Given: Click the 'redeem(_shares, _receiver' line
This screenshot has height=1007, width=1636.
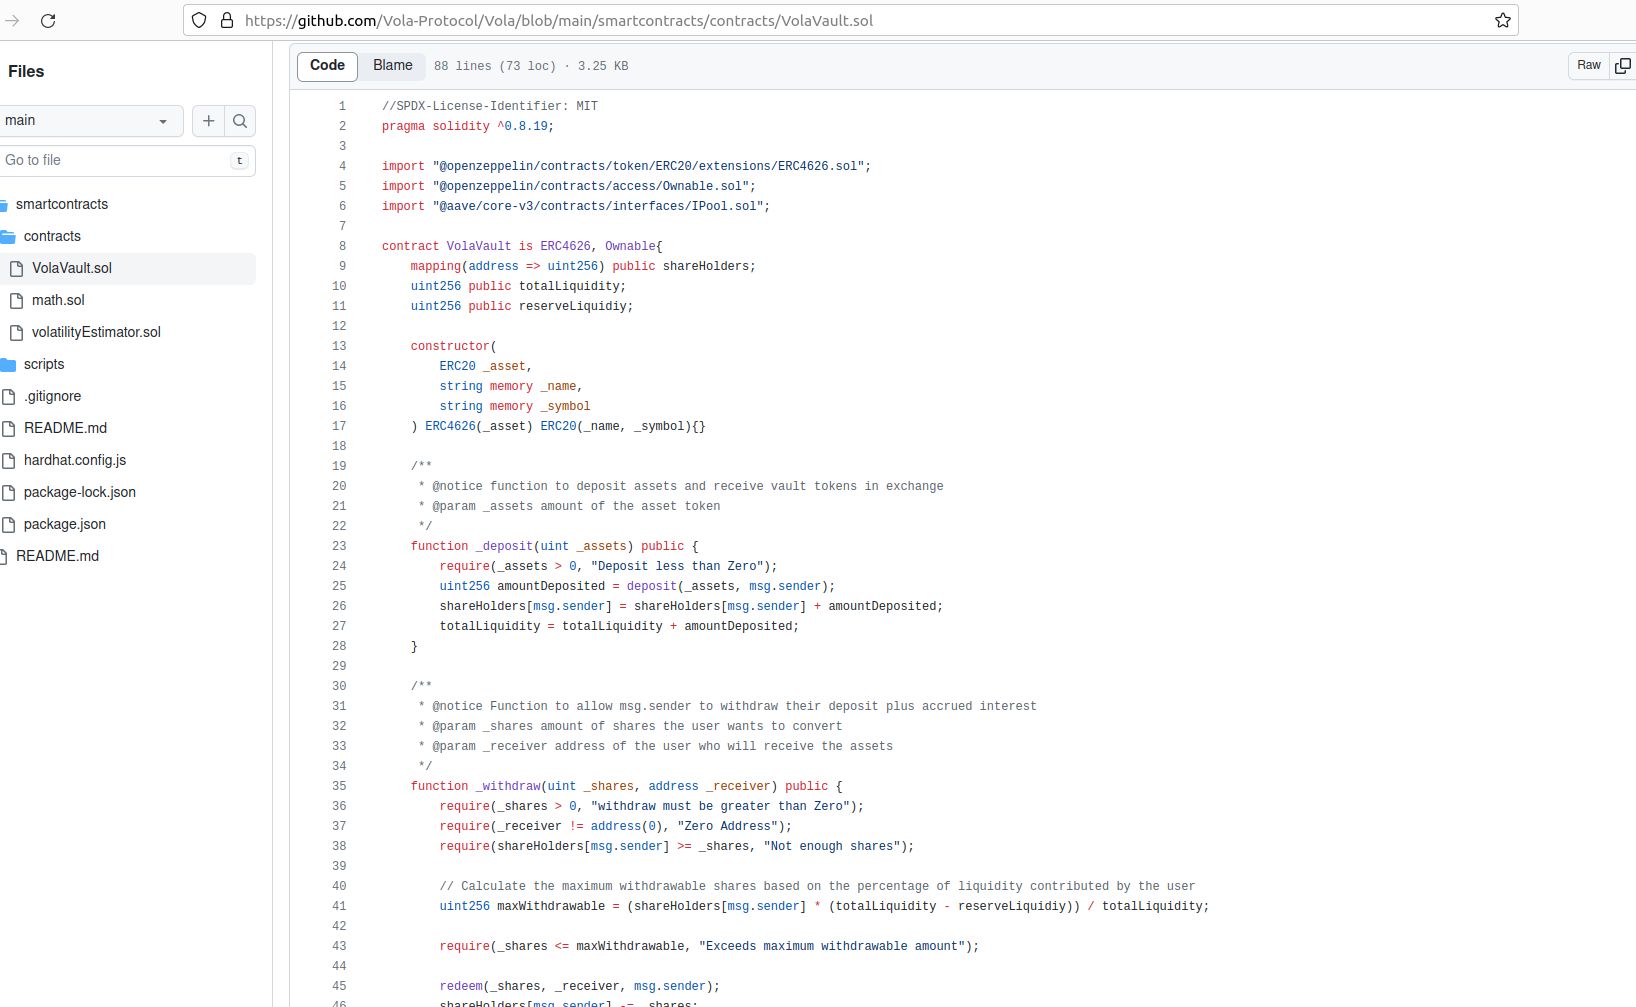Looking at the screenshot, I should 579,986.
